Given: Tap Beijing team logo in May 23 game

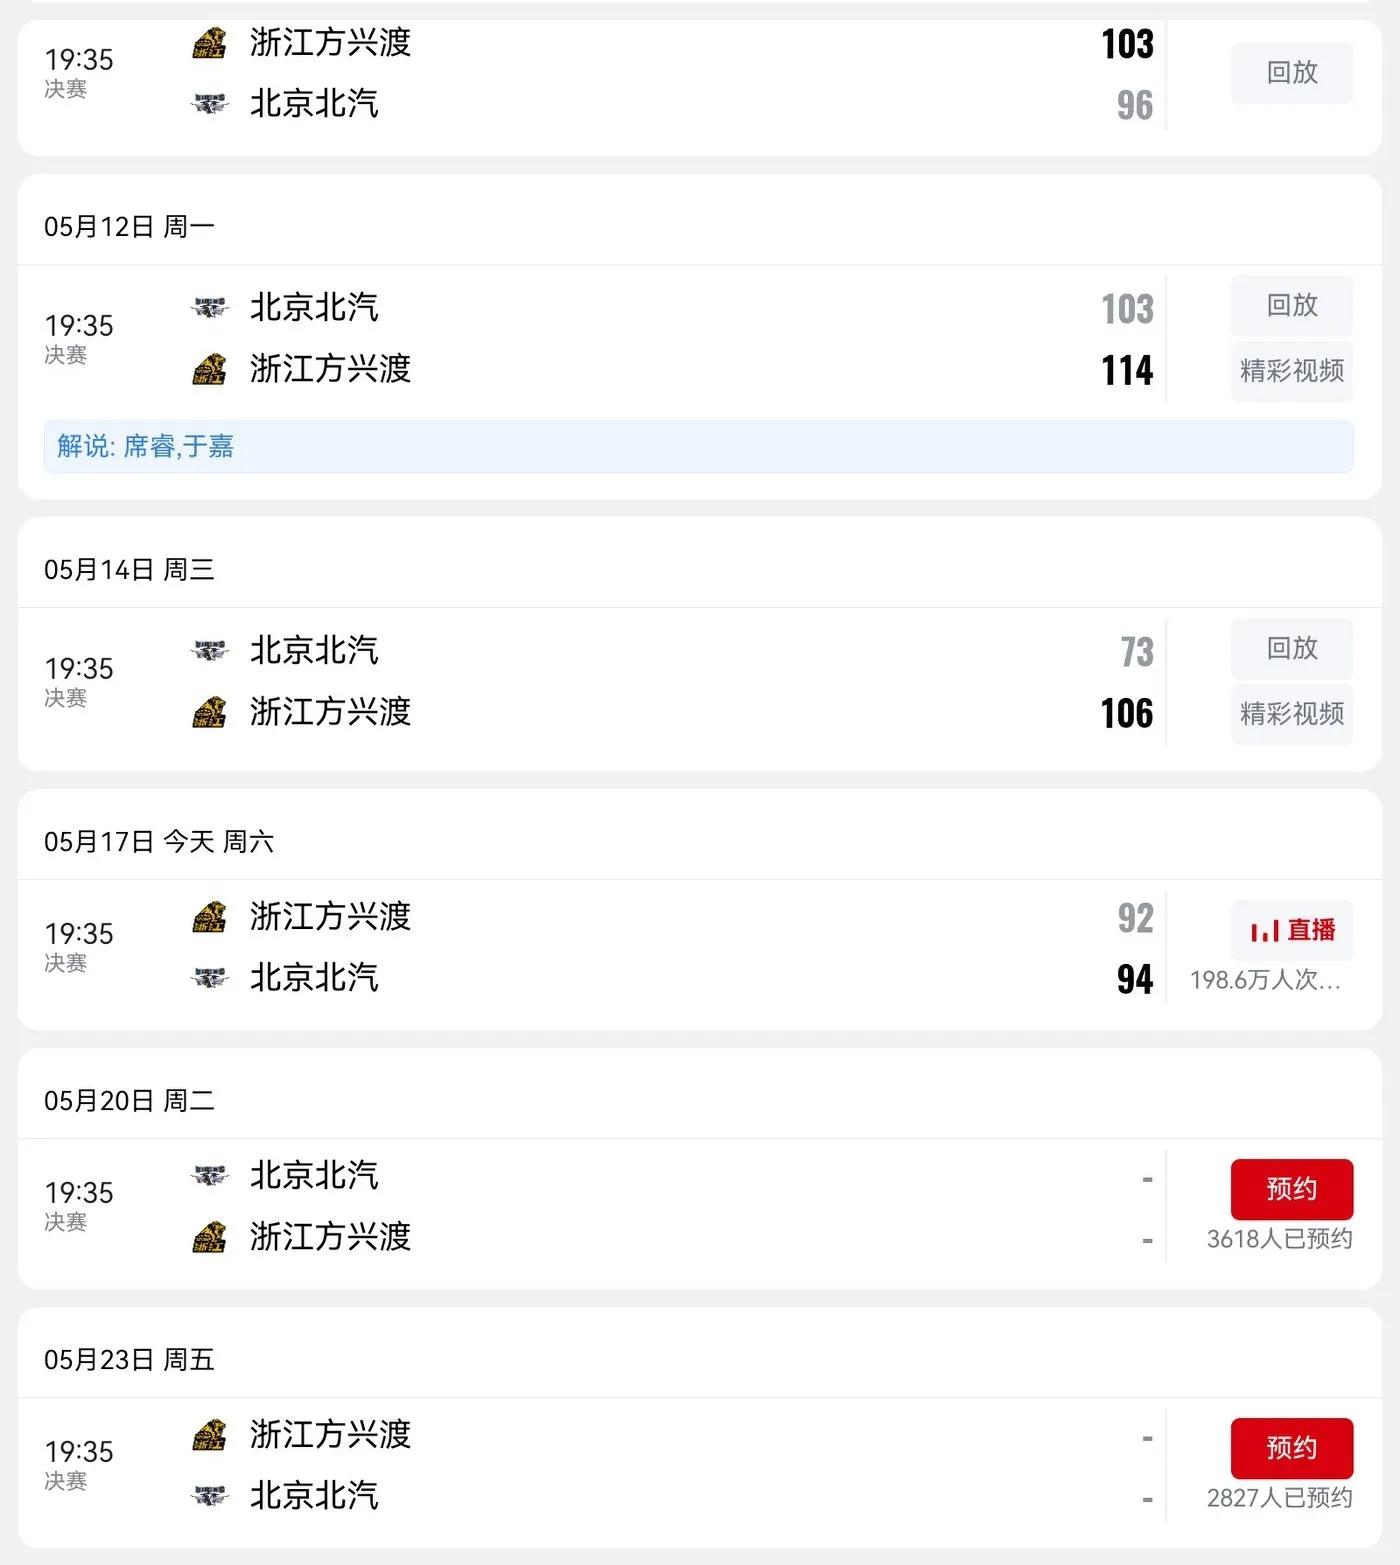Looking at the screenshot, I should coord(209,1496).
